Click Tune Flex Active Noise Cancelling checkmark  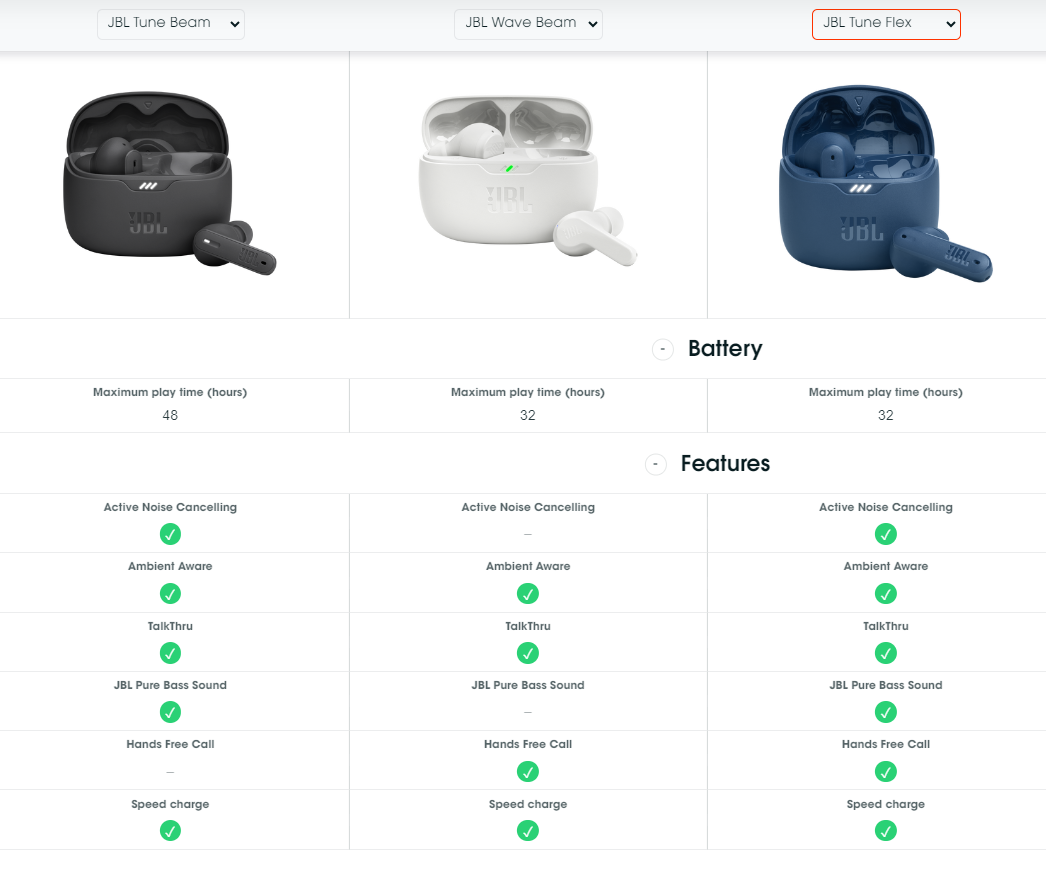886,534
